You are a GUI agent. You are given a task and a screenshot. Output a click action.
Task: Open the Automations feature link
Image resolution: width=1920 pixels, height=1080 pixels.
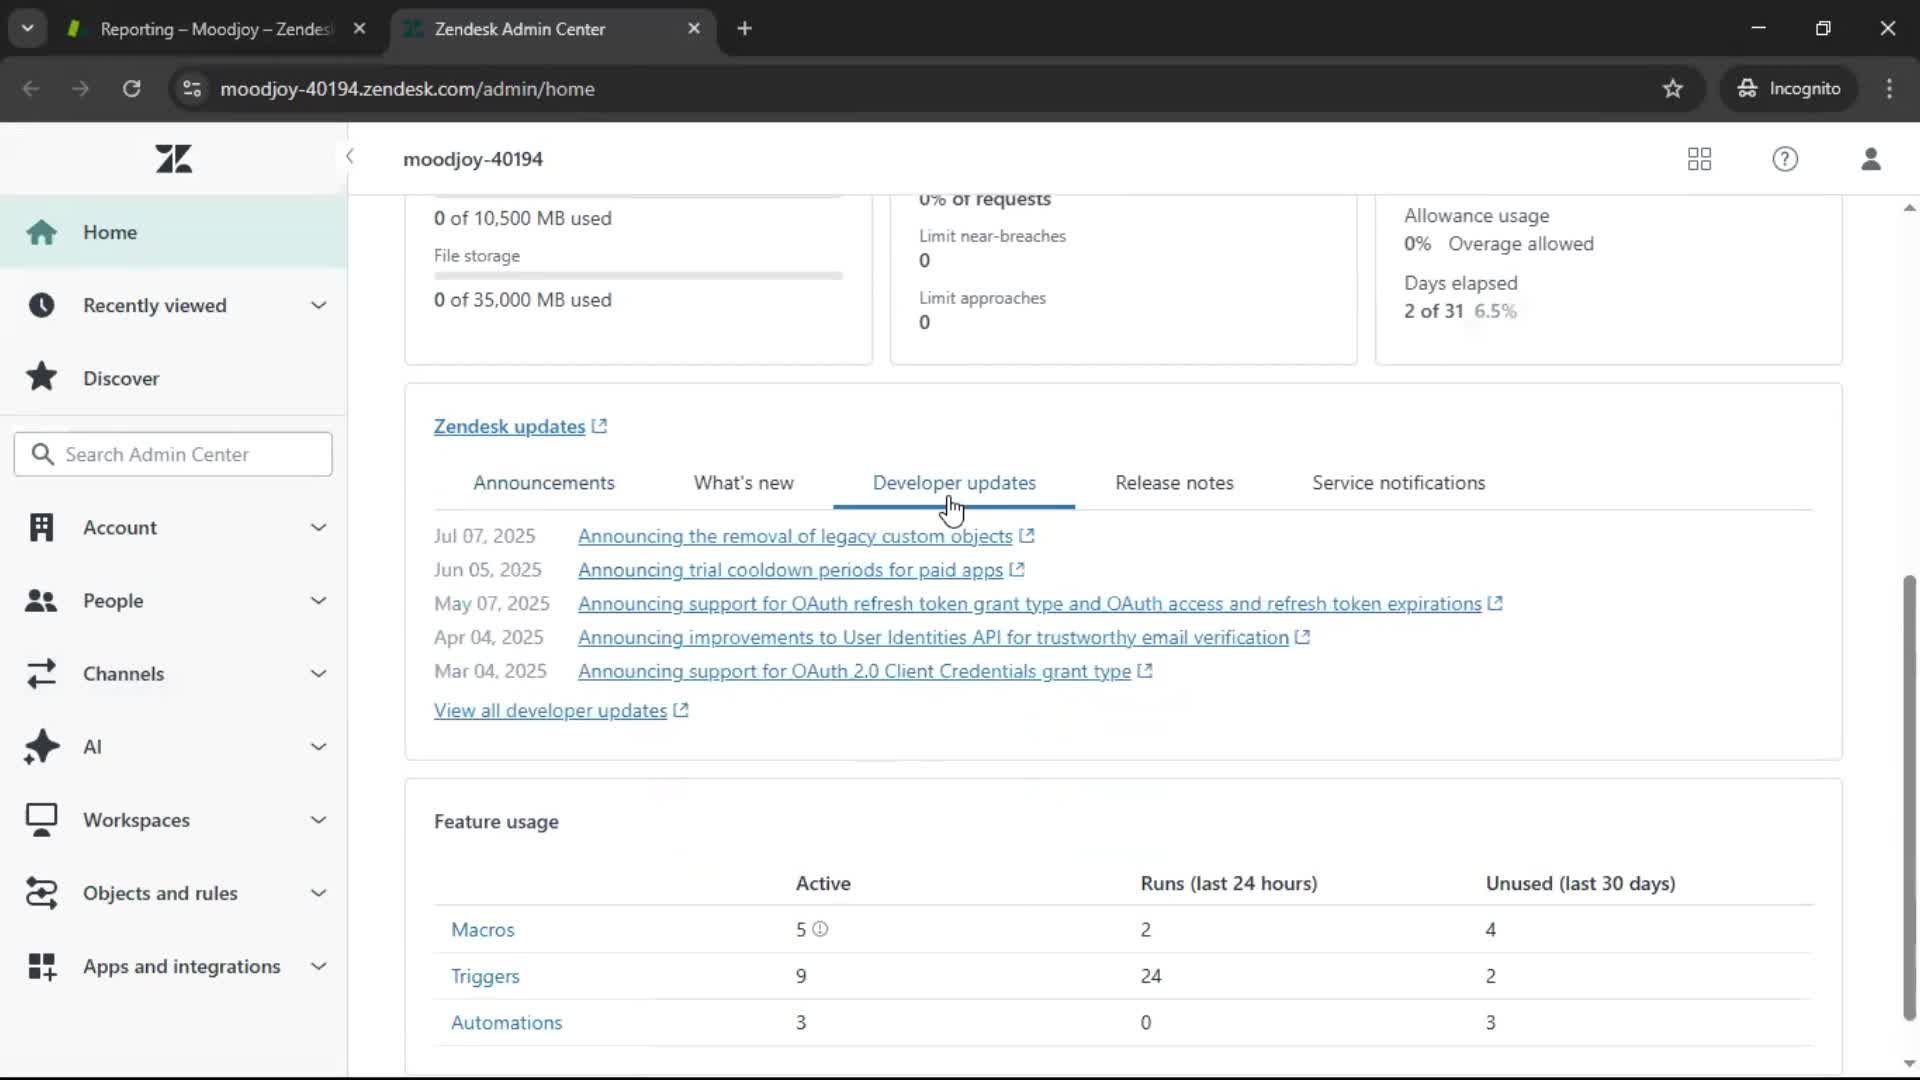point(506,1023)
